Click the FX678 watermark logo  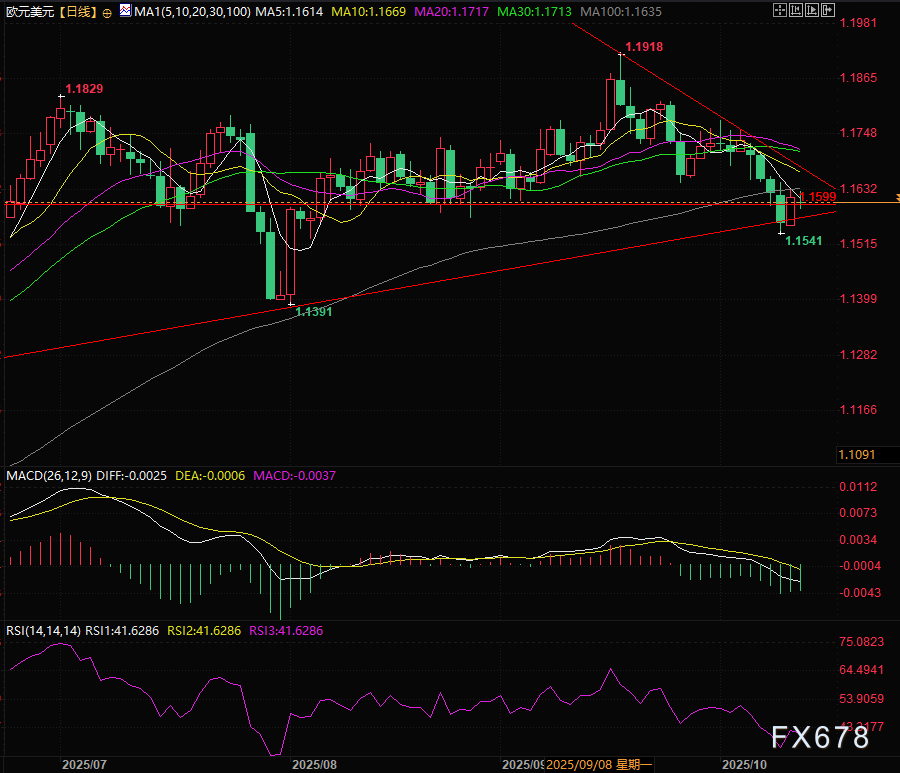coord(820,738)
